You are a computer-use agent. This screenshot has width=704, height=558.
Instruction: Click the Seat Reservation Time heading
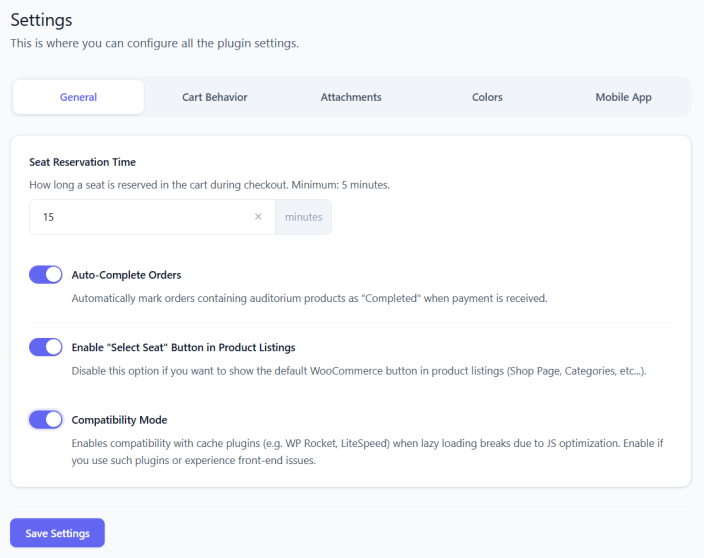82,162
